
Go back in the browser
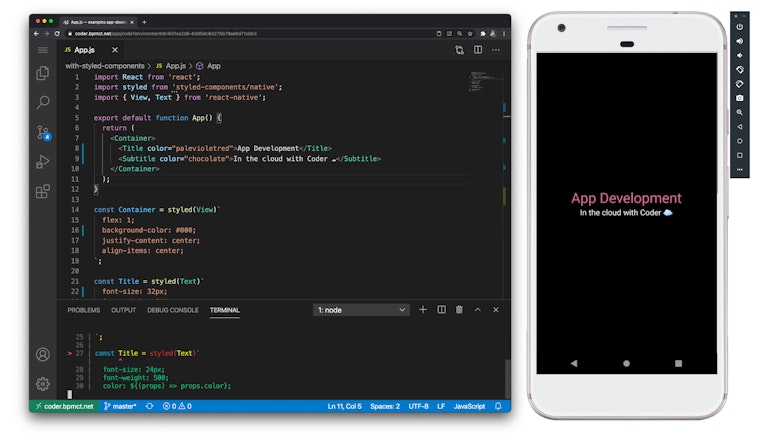click(36, 34)
